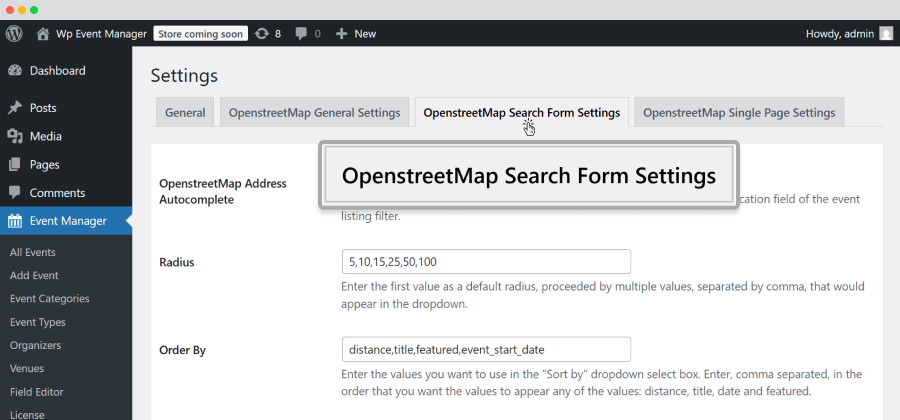
Task: Click the Media icon in sidebar
Action: click(x=15, y=137)
